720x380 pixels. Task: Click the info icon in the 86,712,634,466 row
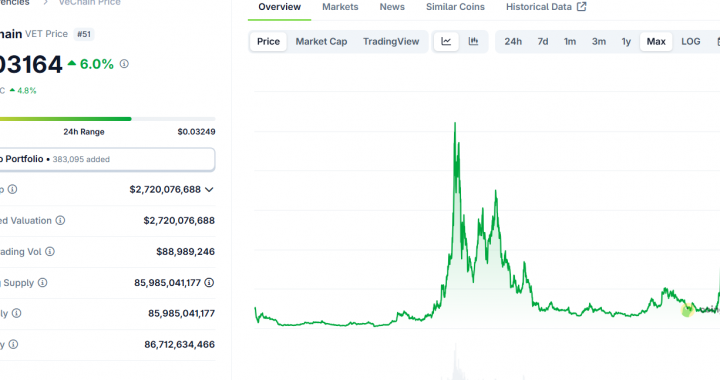point(13,344)
